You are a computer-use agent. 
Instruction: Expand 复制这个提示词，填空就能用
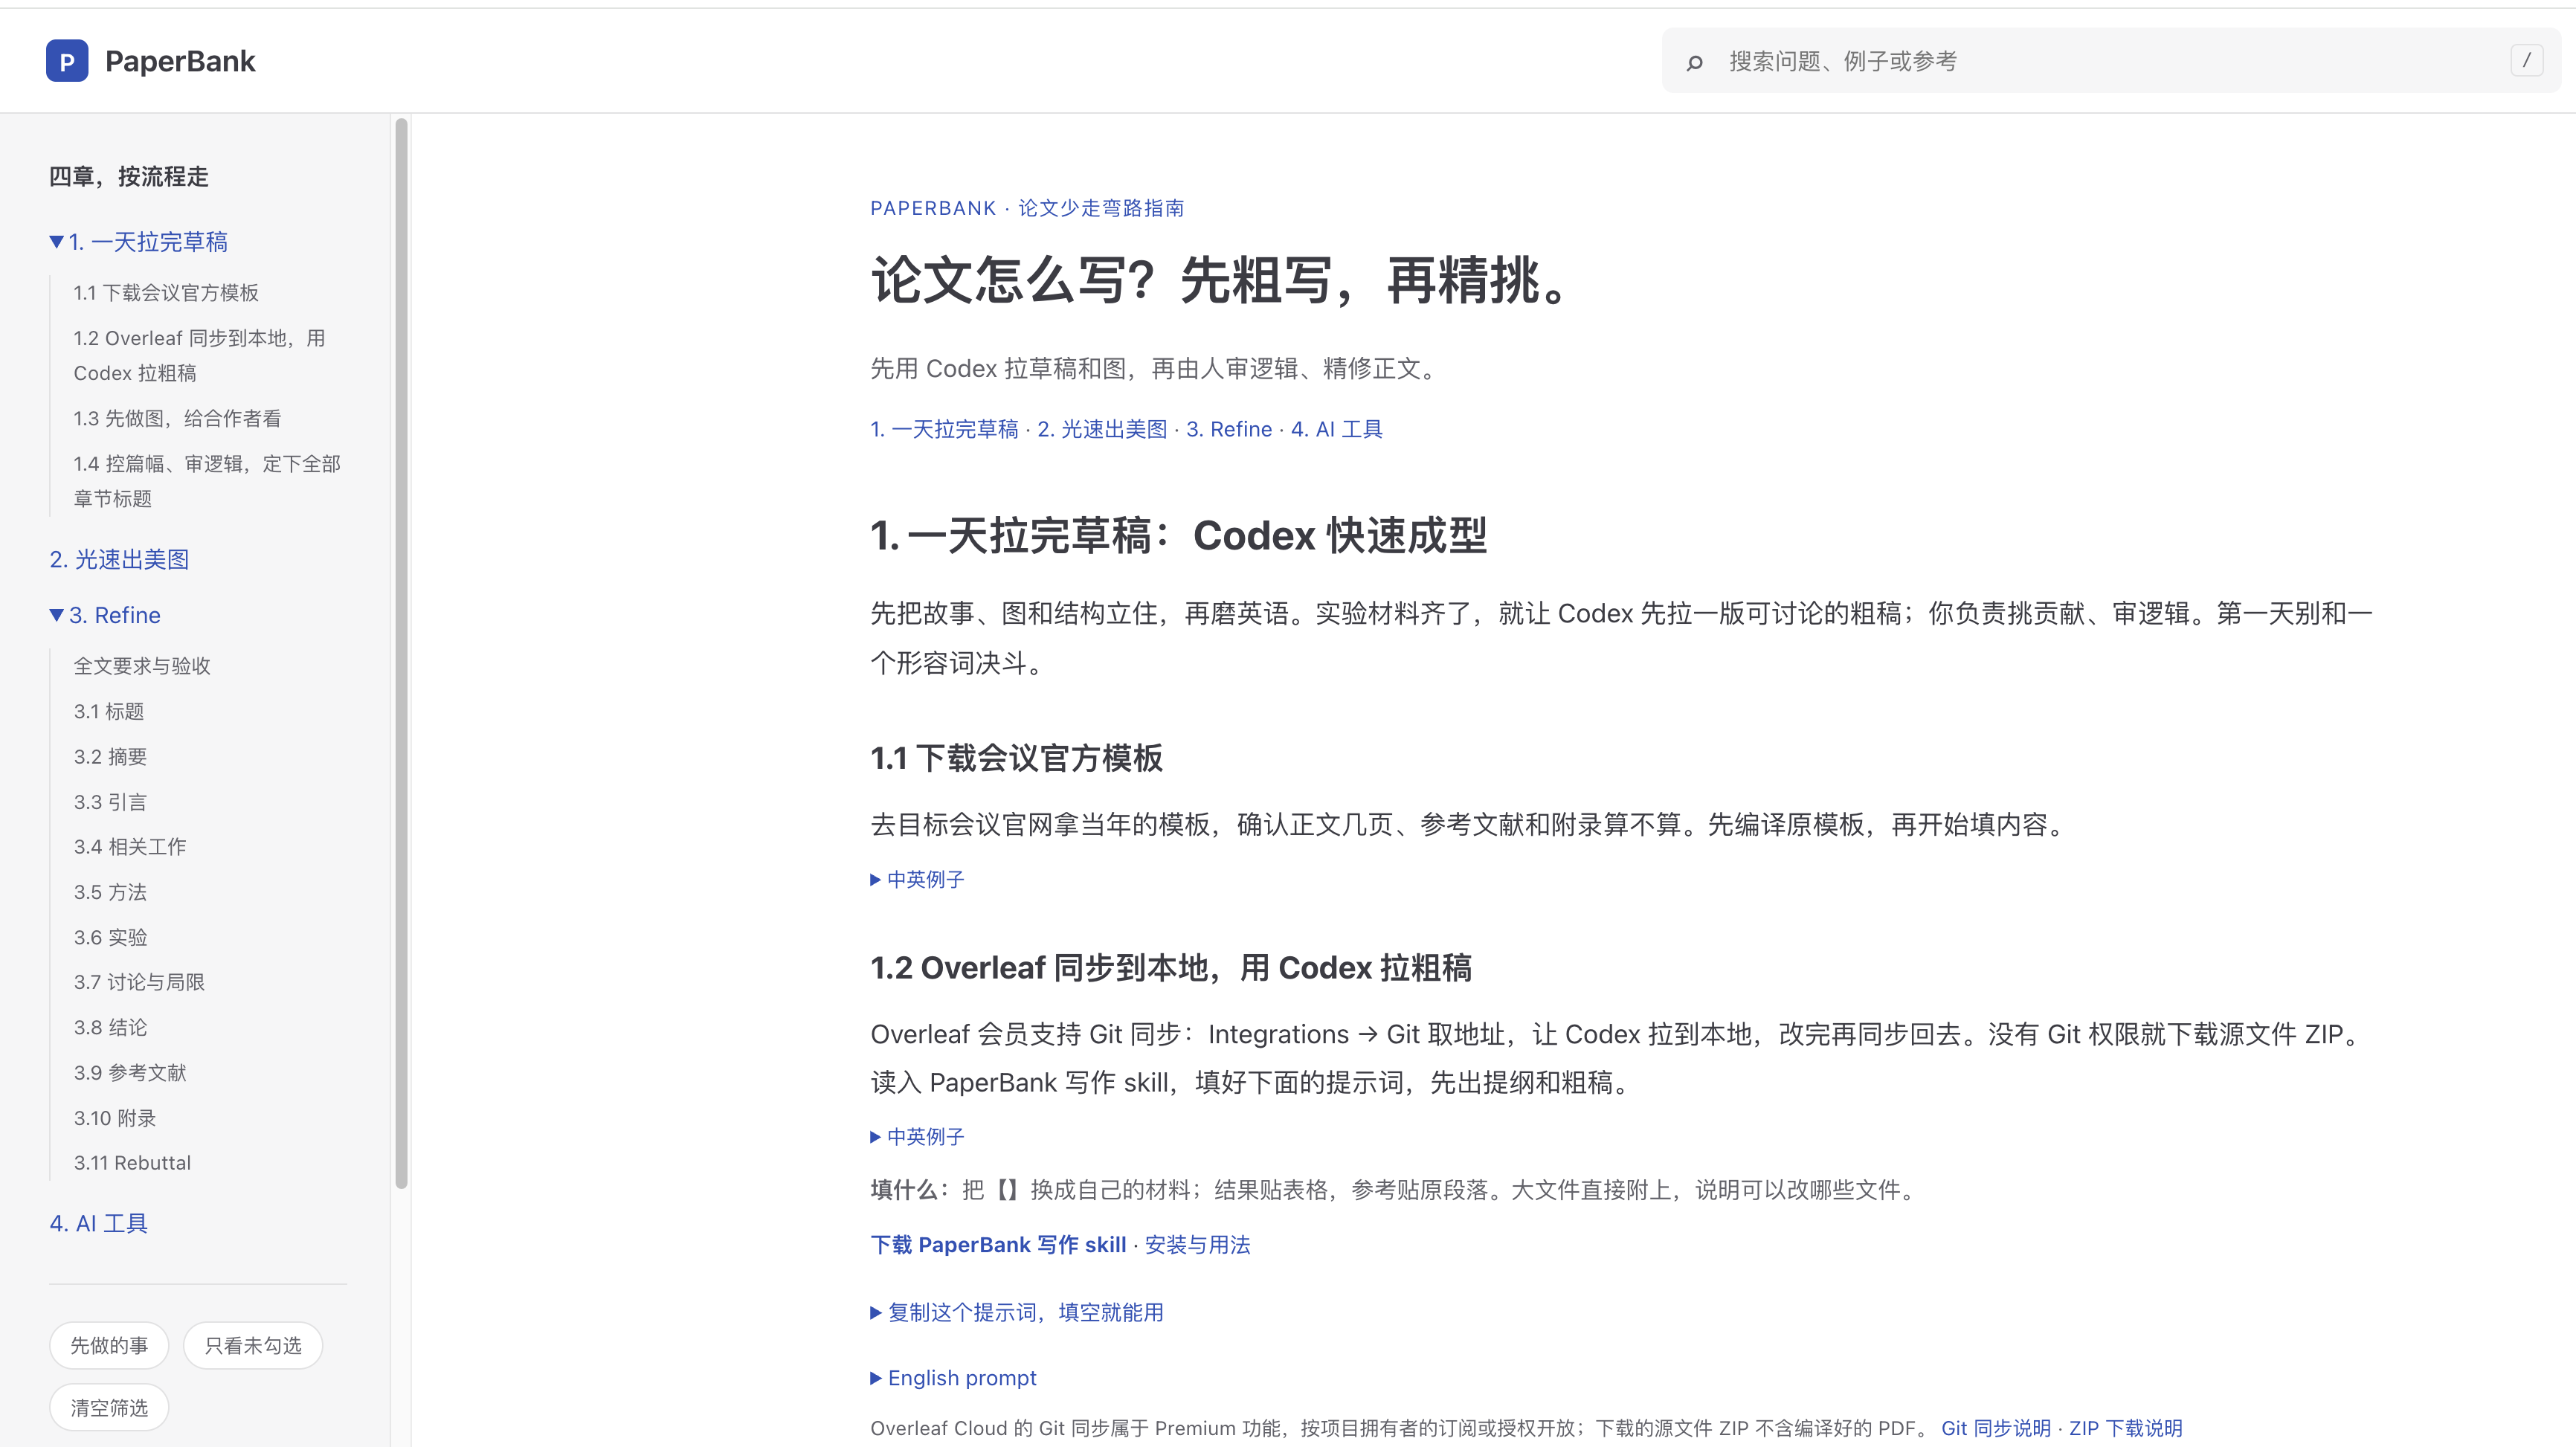point(1017,1312)
